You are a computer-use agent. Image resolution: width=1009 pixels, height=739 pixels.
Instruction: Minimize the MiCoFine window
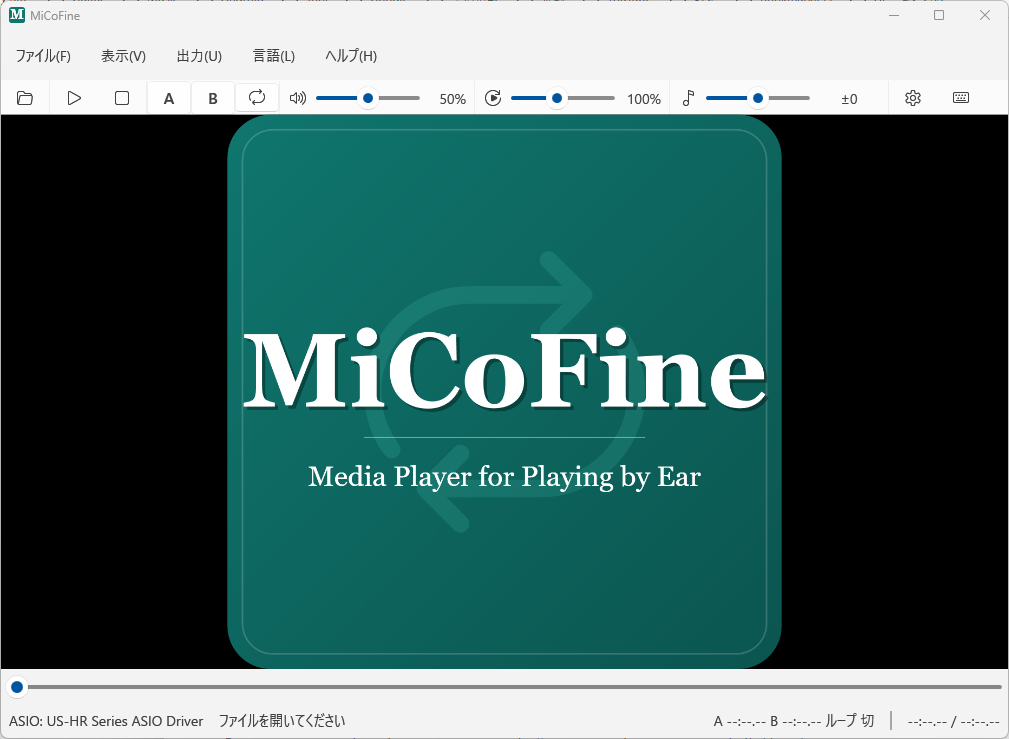[894, 15]
